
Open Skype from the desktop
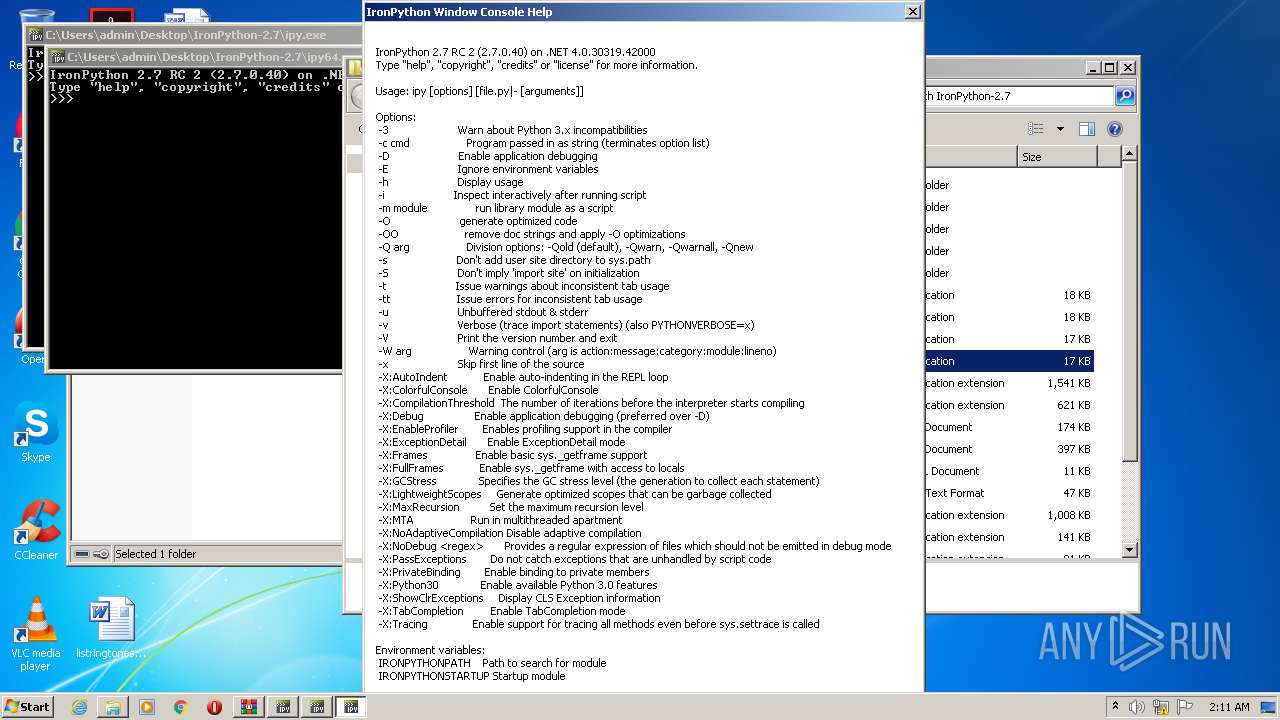pyautogui.click(x=35, y=432)
